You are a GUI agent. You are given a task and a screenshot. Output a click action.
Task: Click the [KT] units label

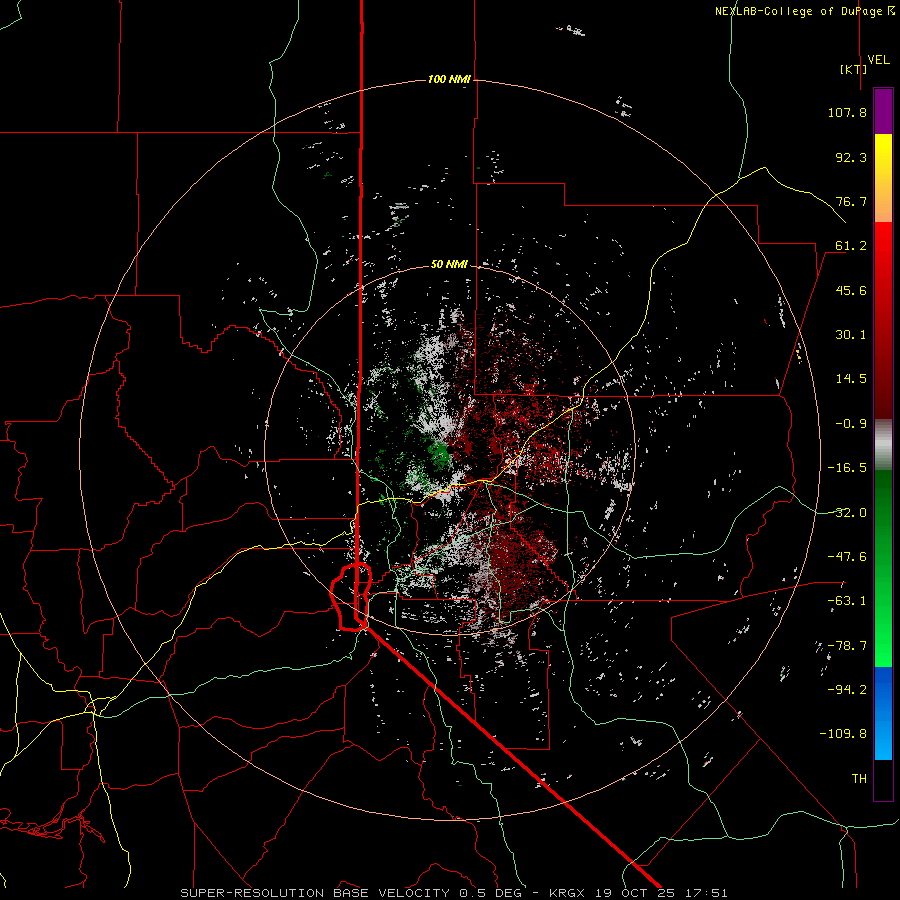click(x=854, y=69)
